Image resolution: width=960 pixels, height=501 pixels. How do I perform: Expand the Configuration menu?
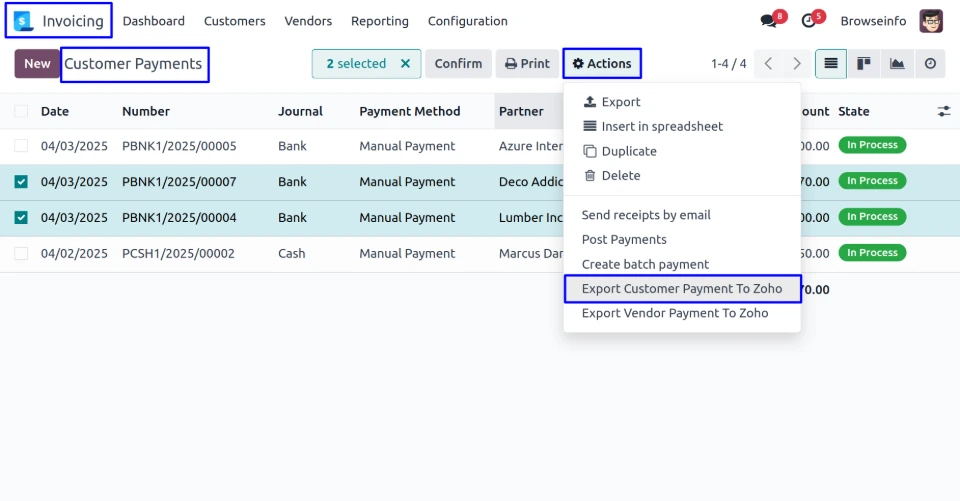click(467, 21)
